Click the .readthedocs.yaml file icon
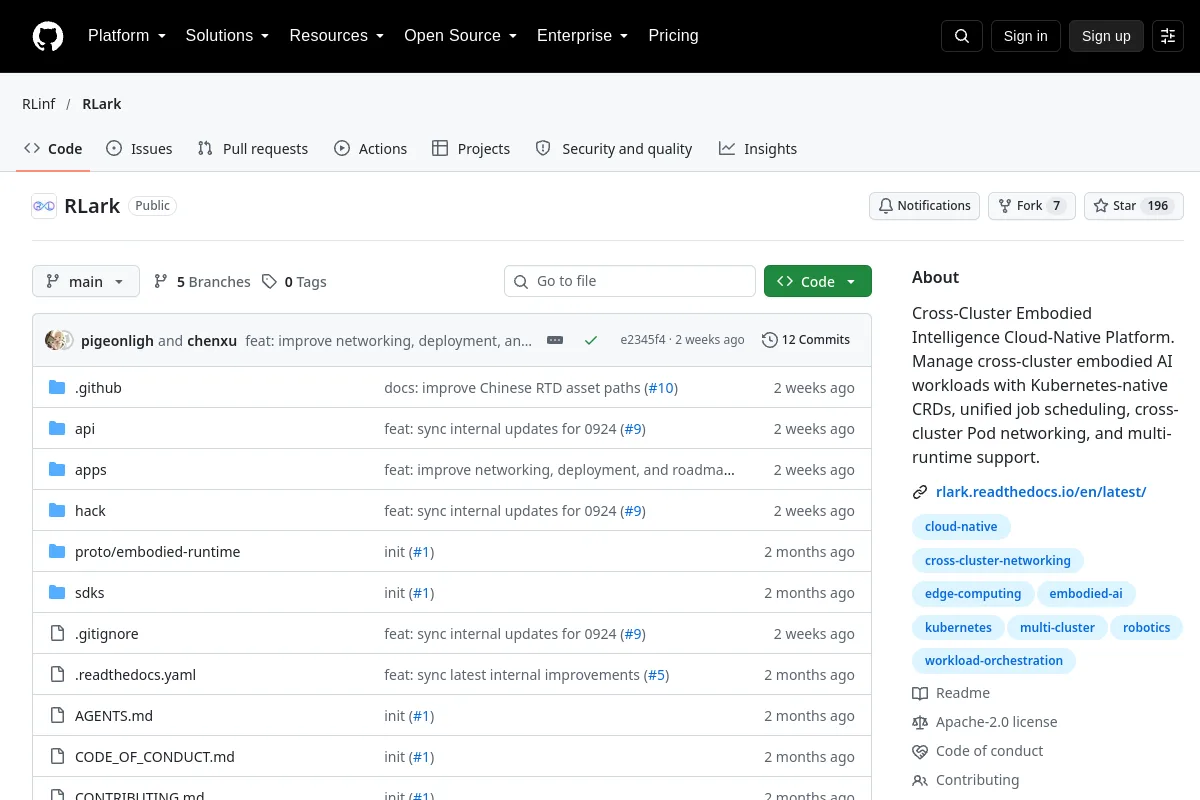The height and width of the screenshot is (800, 1200). [57, 675]
